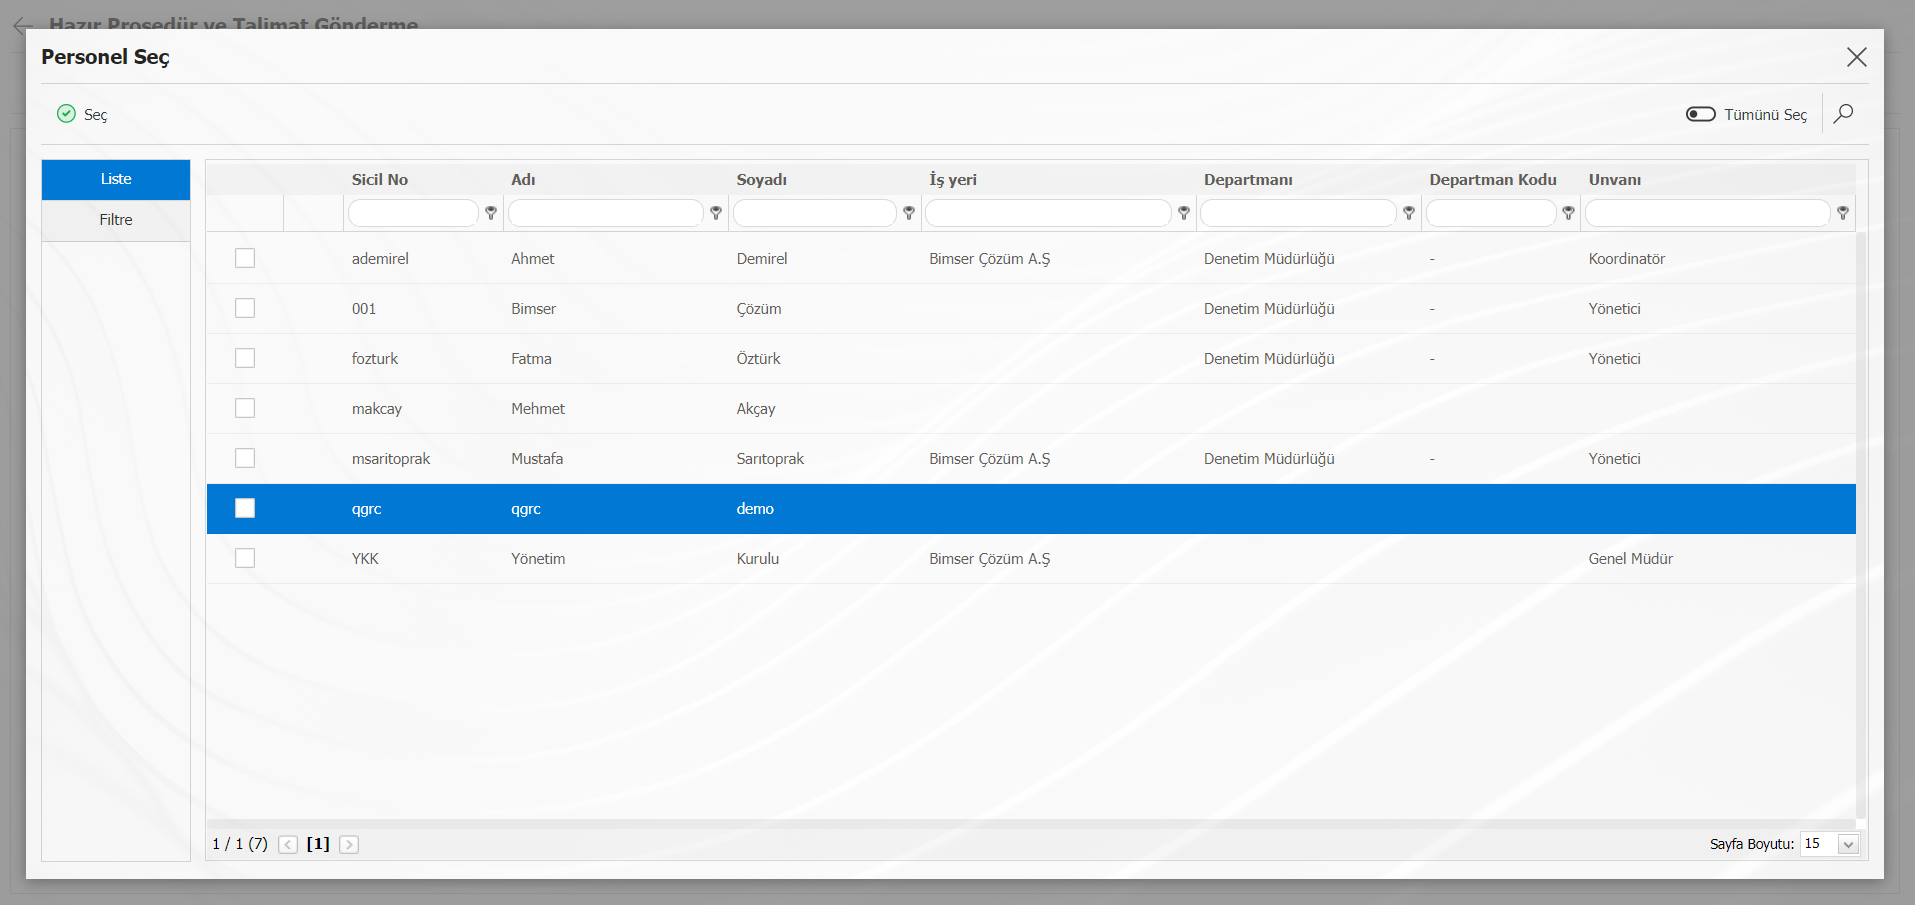Check the fozturk row checkbox

coord(245,358)
